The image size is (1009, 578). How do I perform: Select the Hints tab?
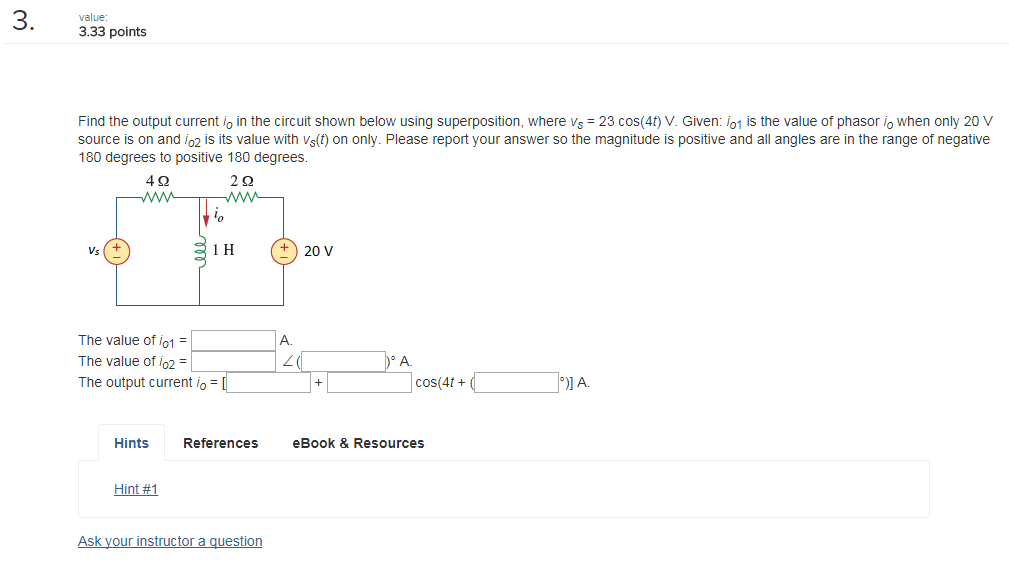coord(131,443)
